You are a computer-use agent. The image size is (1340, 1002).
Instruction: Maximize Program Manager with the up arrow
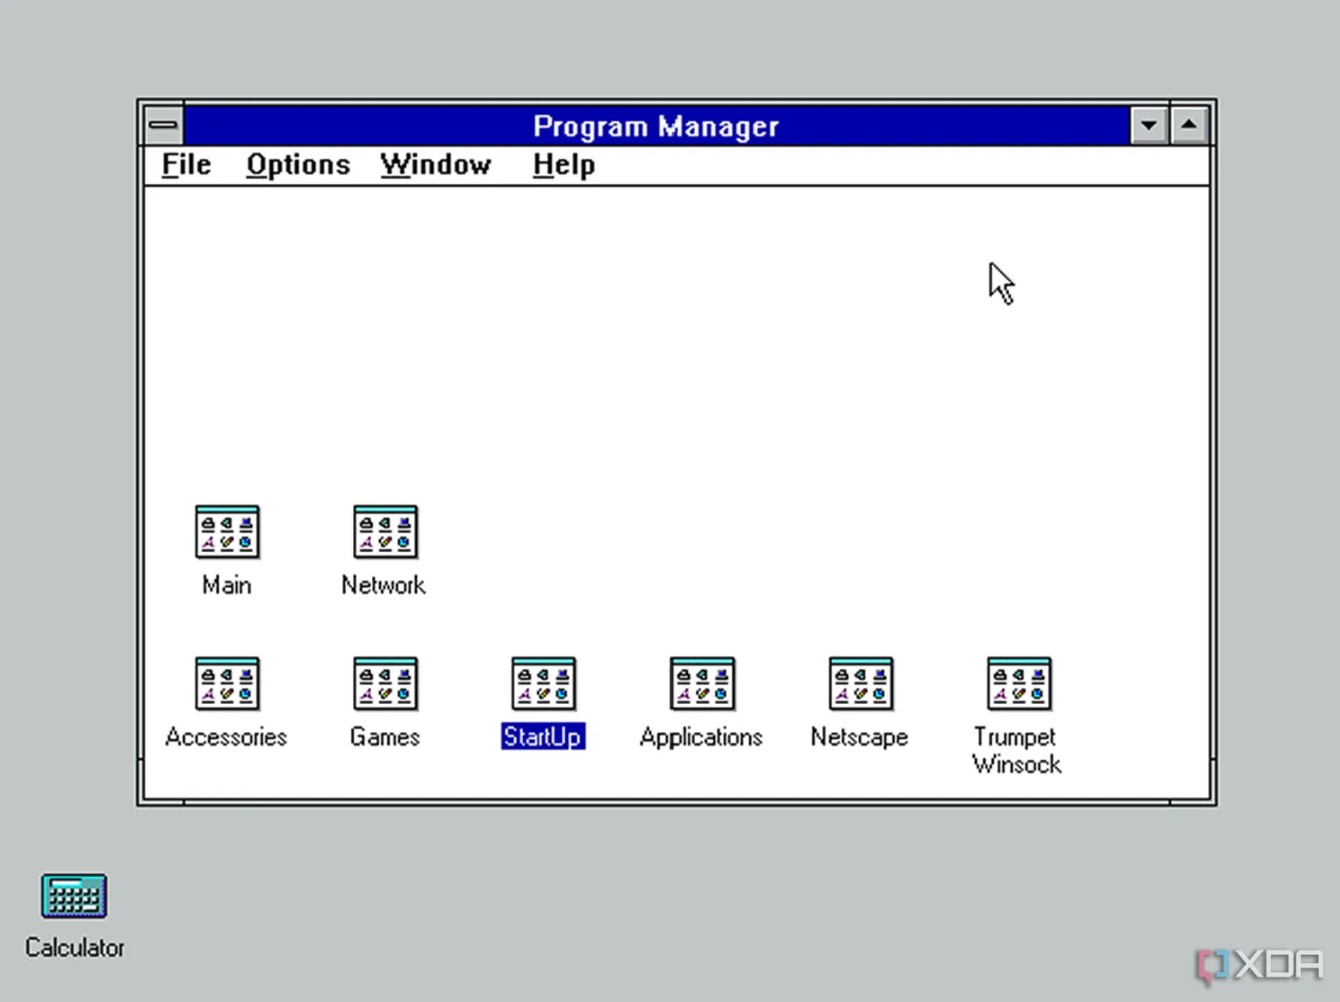coord(1189,124)
